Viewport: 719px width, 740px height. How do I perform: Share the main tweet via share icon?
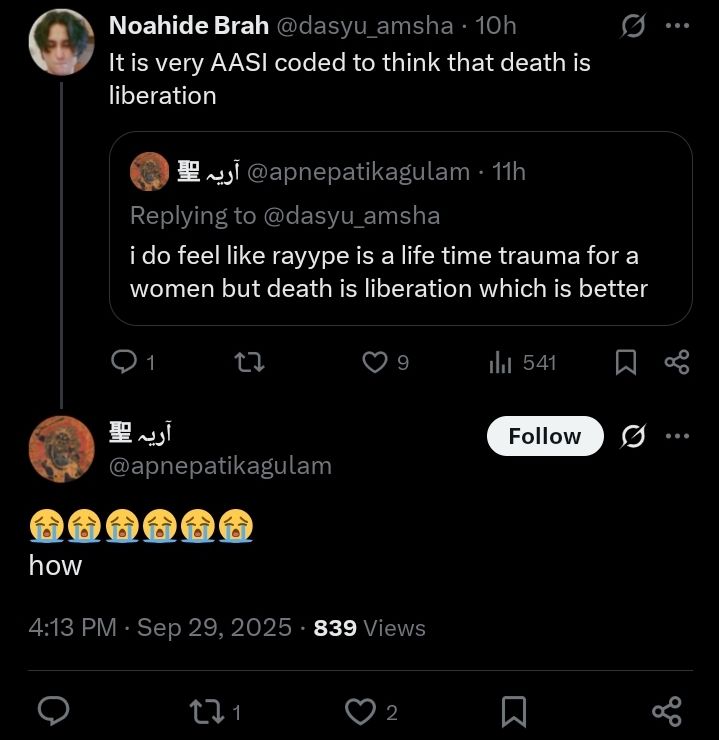click(x=666, y=711)
